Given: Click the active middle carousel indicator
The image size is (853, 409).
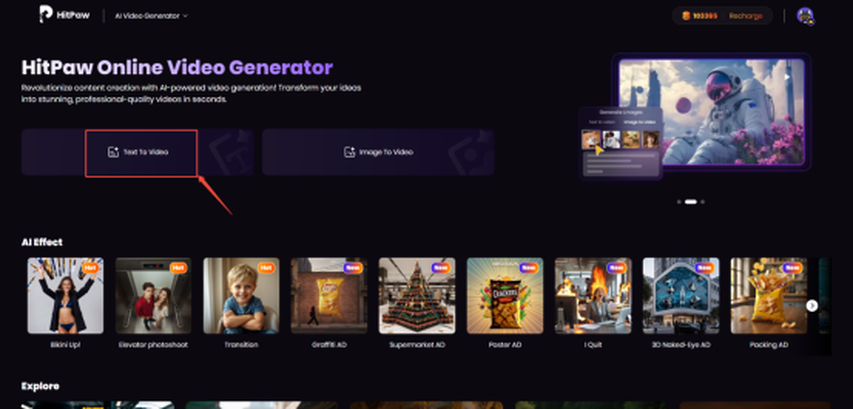Looking at the screenshot, I should [690, 202].
